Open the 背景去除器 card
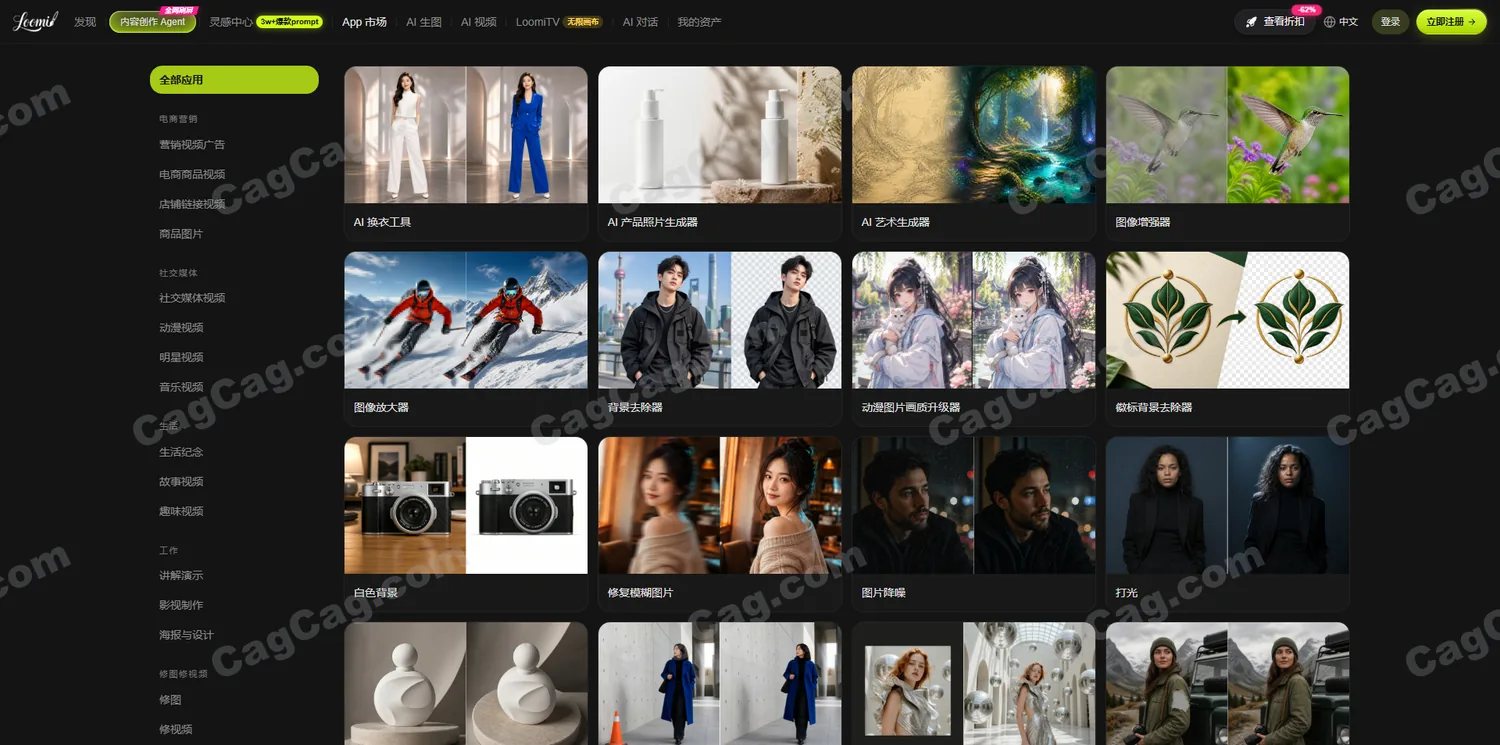The height and width of the screenshot is (745, 1500). pyautogui.click(x=720, y=339)
